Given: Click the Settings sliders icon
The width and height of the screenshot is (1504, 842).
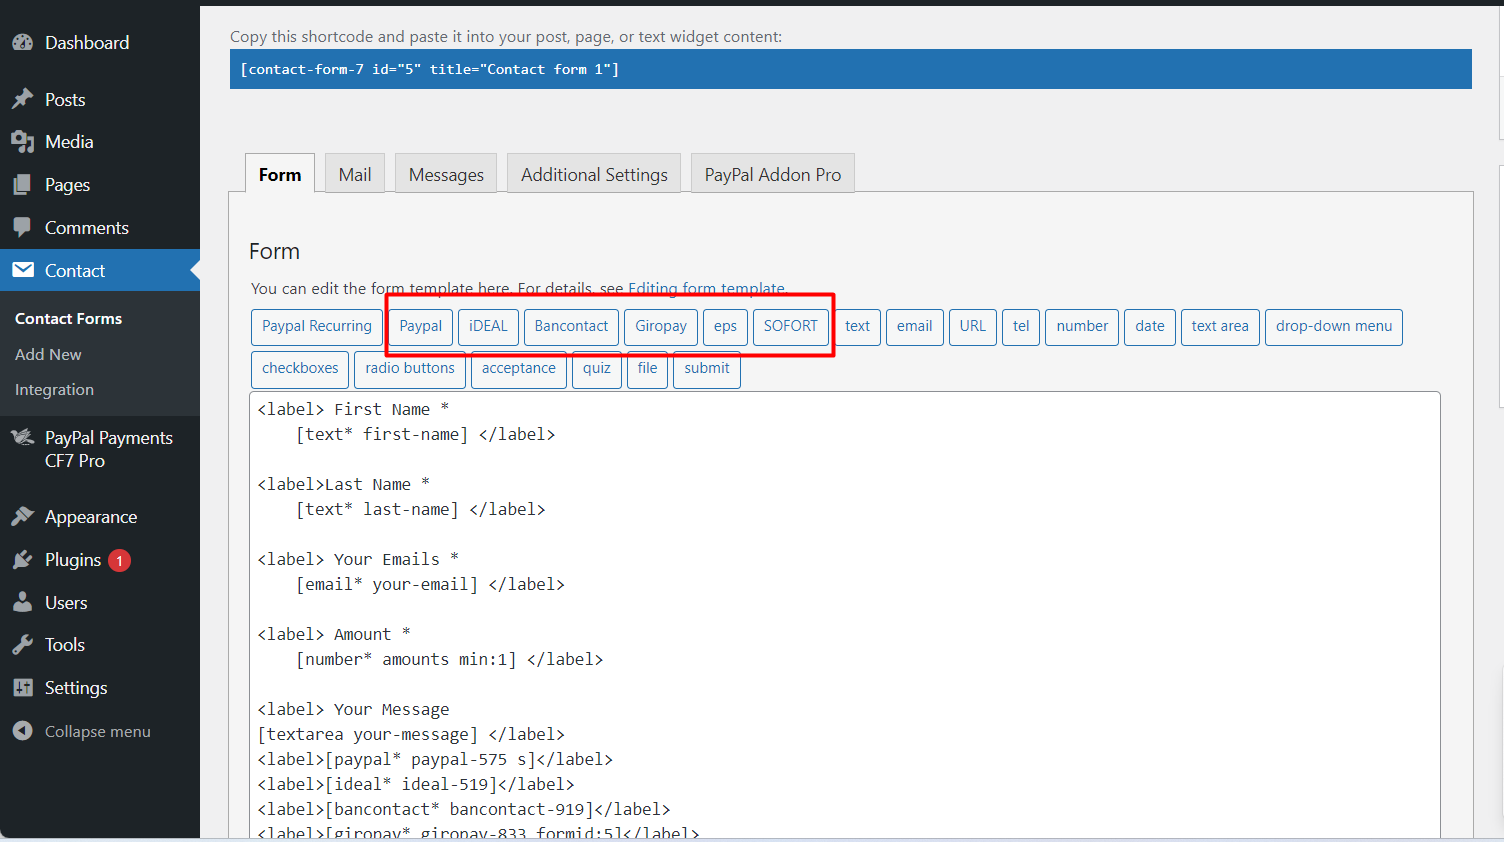Looking at the screenshot, I should click(22, 688).
